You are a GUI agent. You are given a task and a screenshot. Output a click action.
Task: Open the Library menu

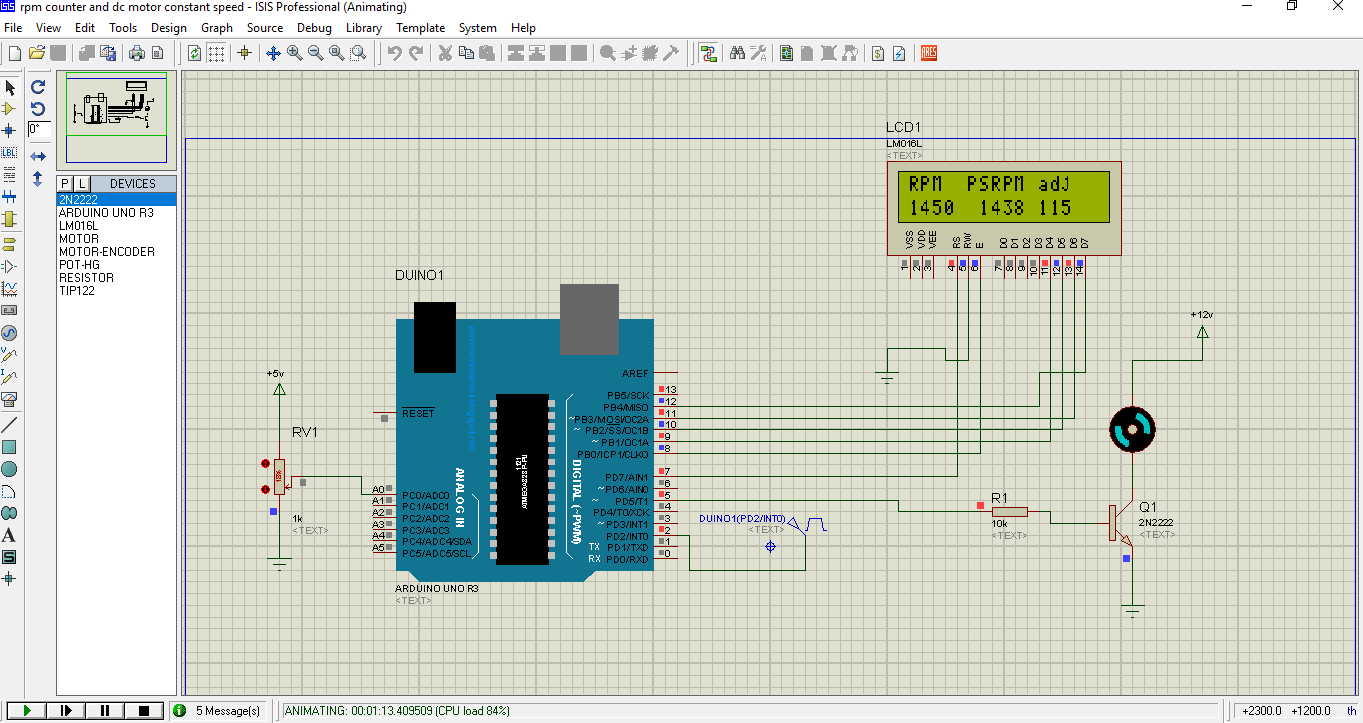pos(363,28)
